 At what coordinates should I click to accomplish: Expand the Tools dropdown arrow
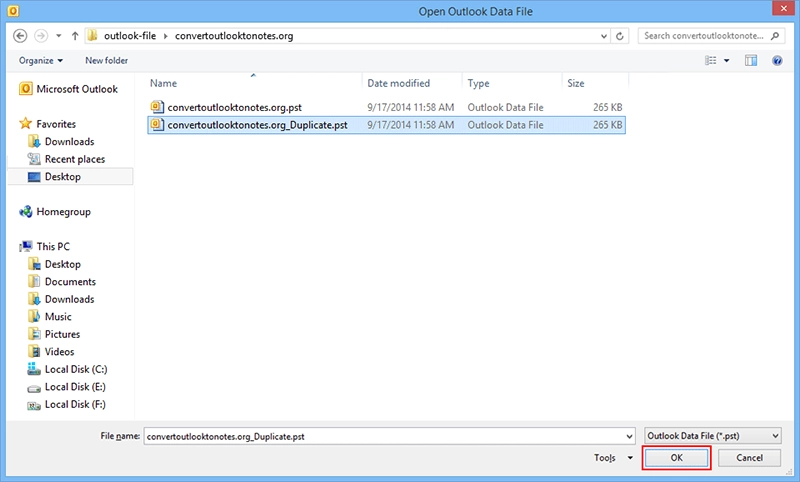pos(630,458)
